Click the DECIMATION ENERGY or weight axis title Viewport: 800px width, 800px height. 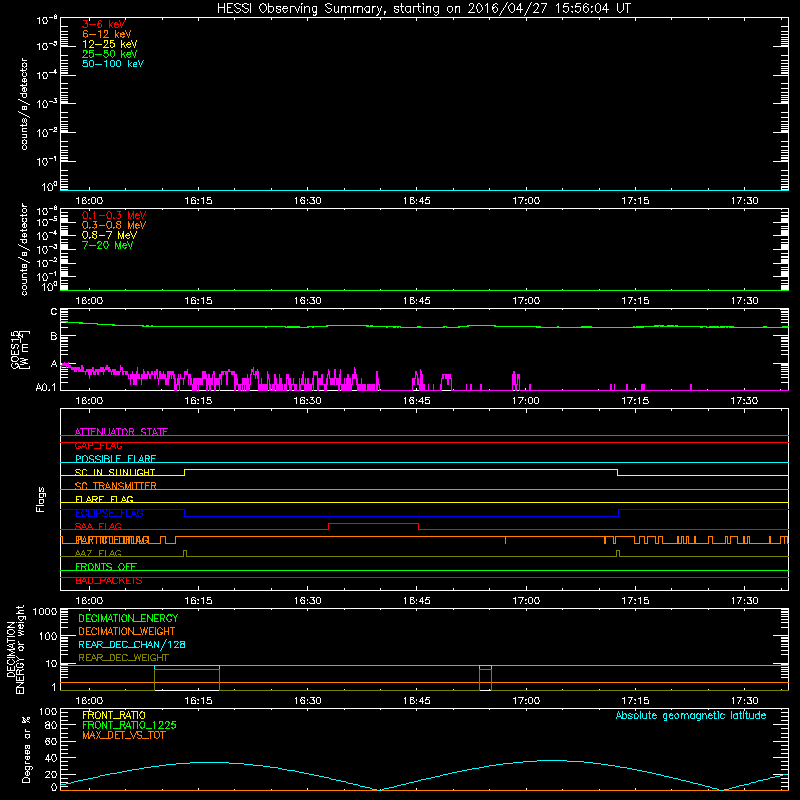[x=15, y=649]
